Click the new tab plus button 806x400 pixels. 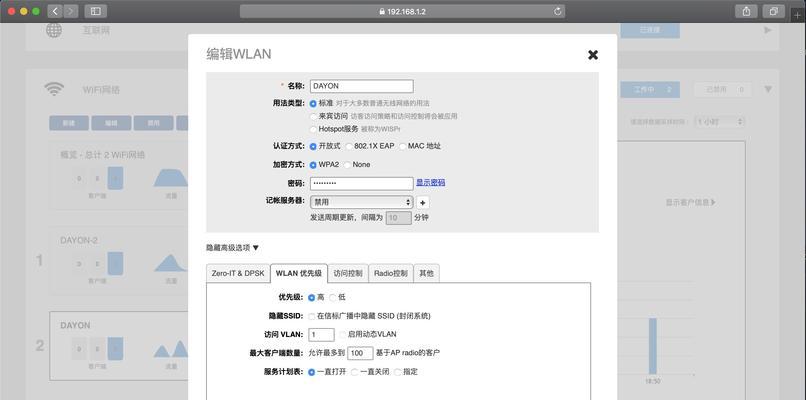[x=798, y=15]
